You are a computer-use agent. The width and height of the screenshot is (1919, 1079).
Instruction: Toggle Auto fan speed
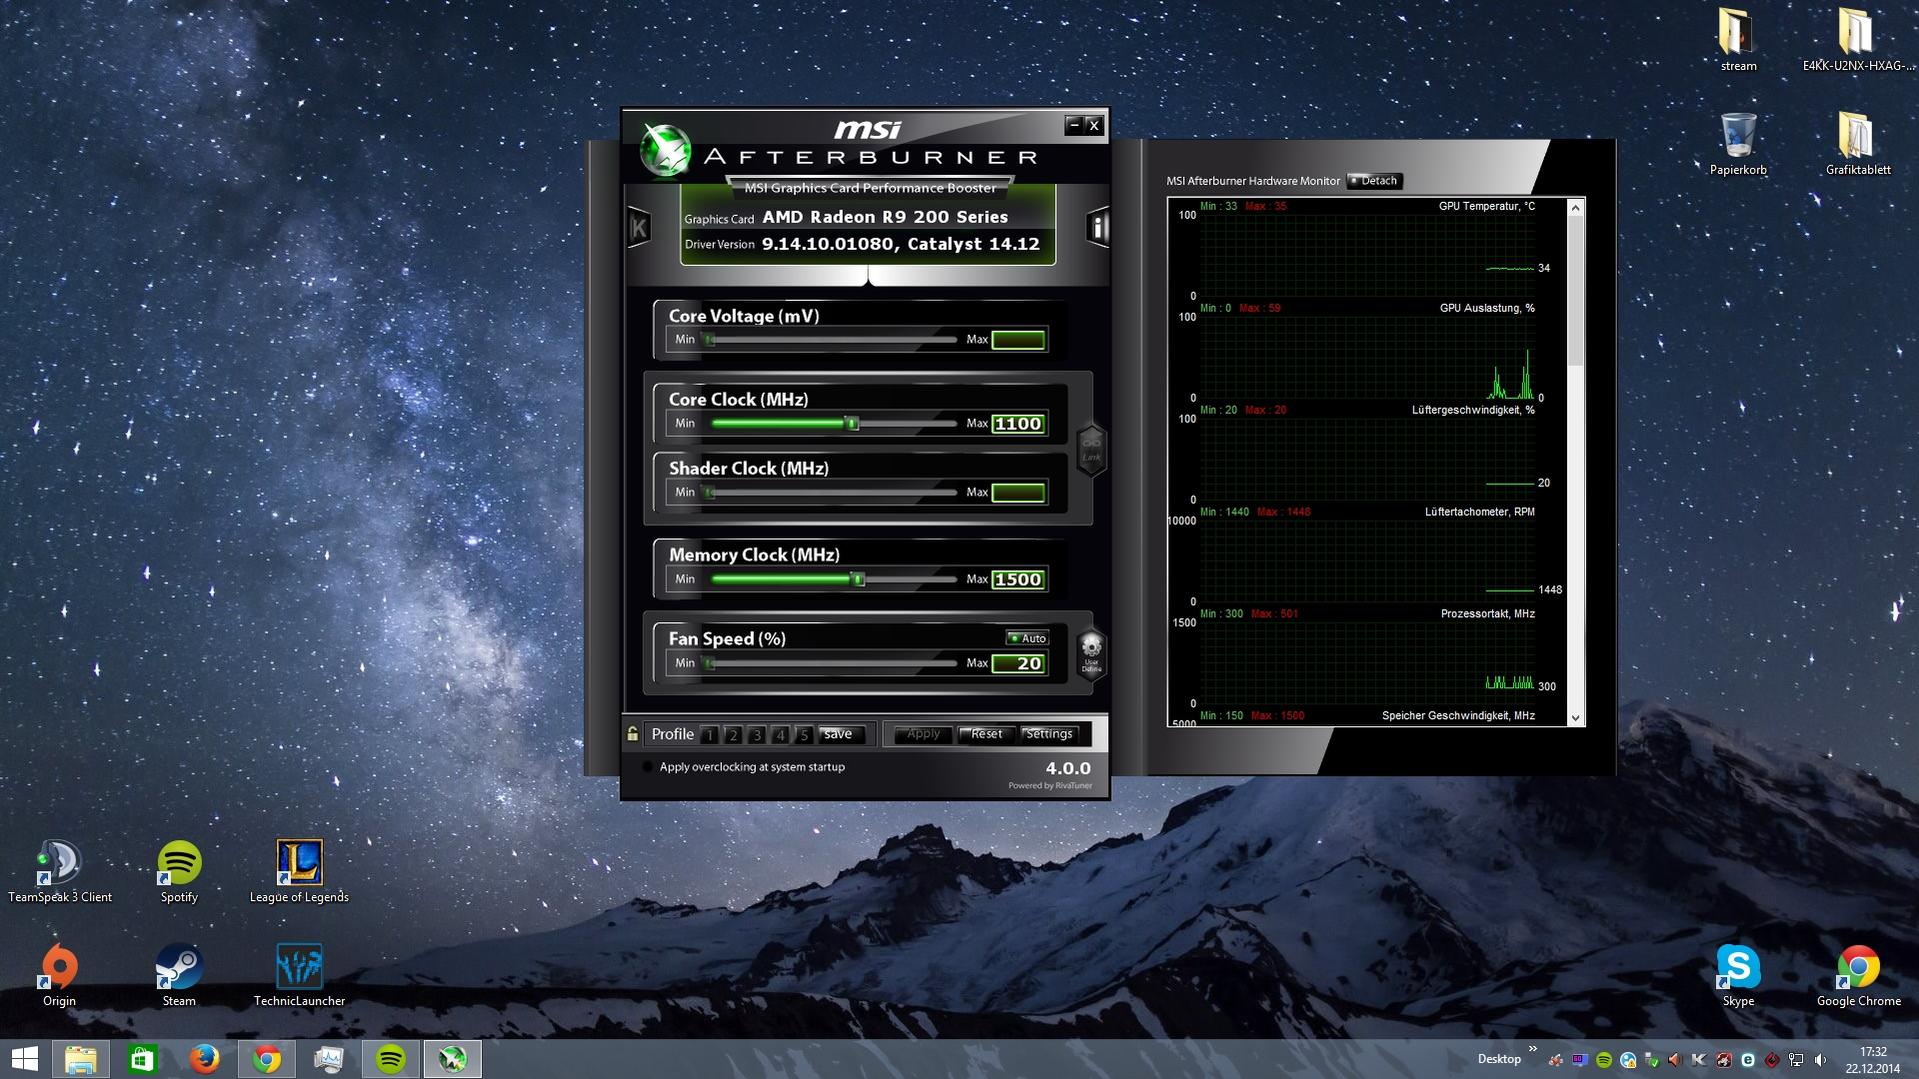[x=1027, y=638]
